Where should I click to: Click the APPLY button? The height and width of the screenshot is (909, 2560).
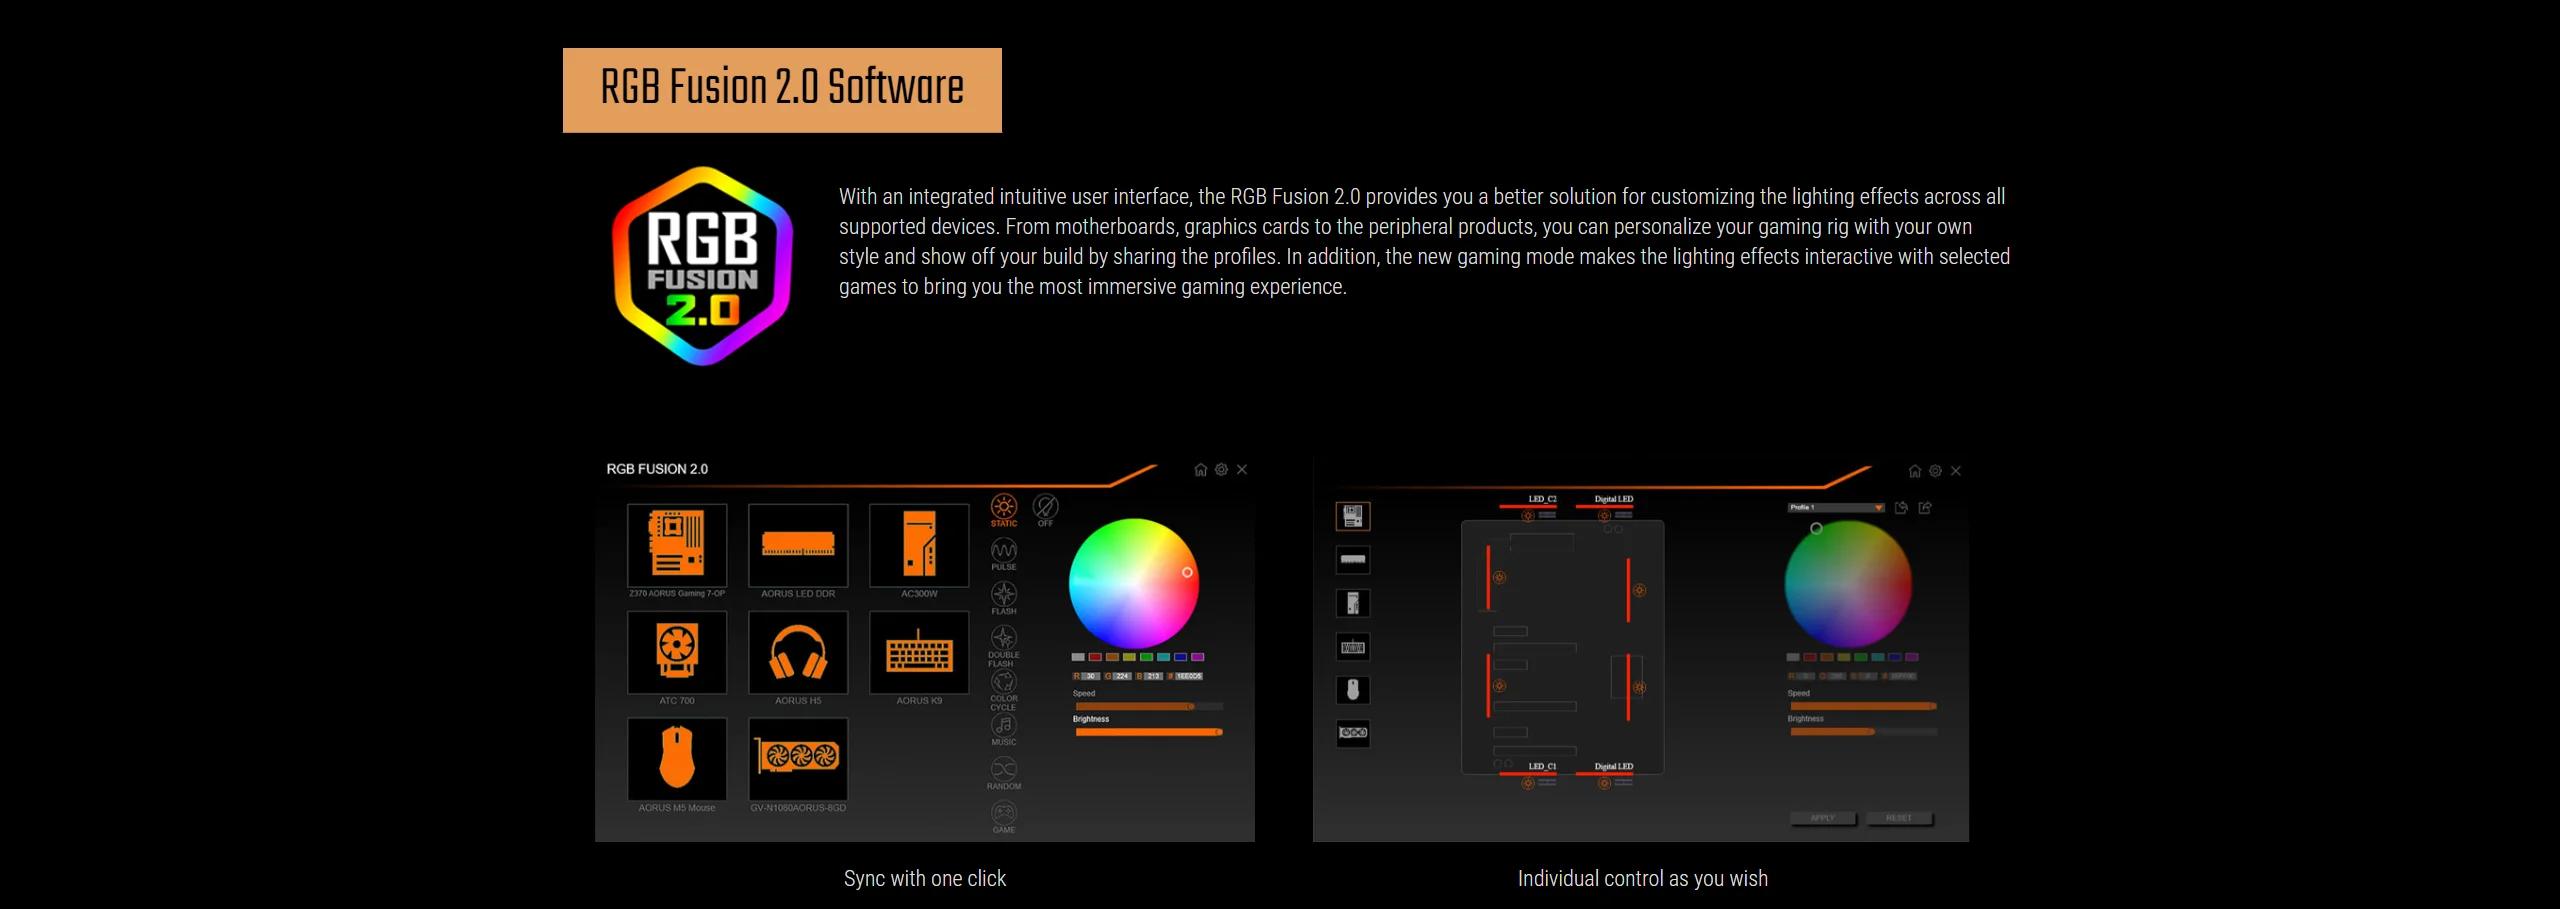point(1823,818)
